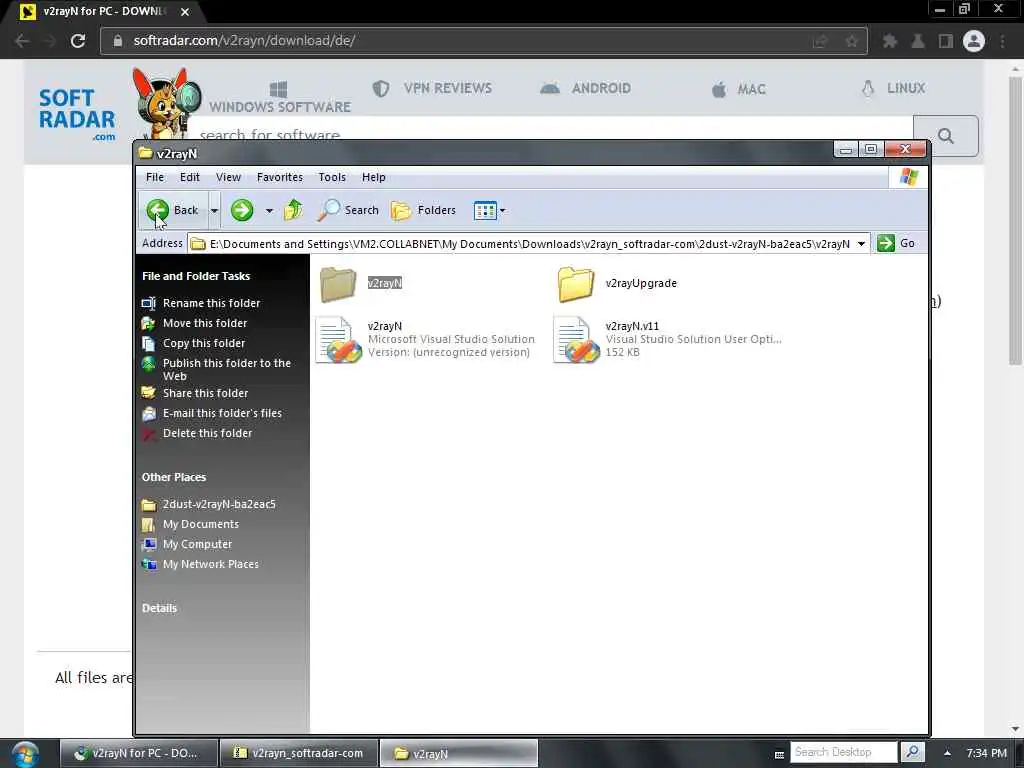Open the Views icon in toolbar
Image resolution: width=1024 pixels, height=768 pixels.
point(485,210)
